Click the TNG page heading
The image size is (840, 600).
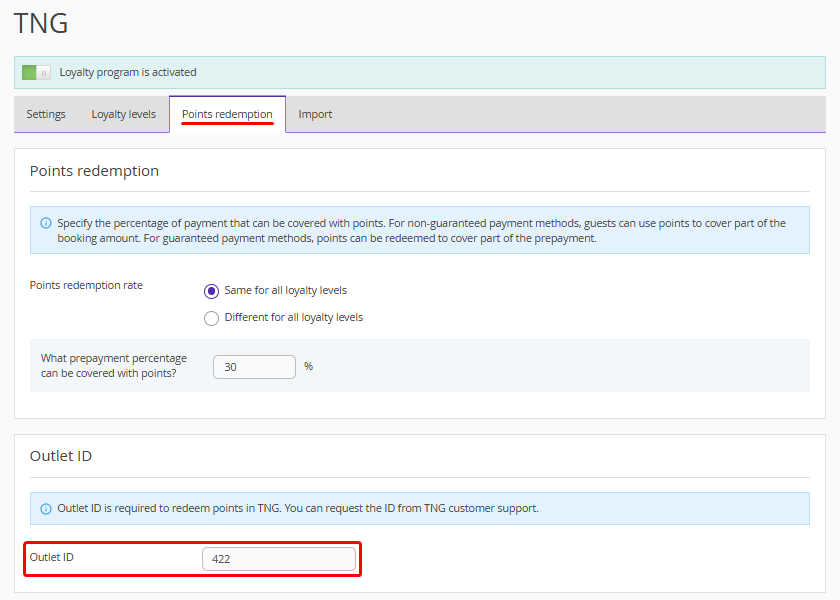(41, 24)
